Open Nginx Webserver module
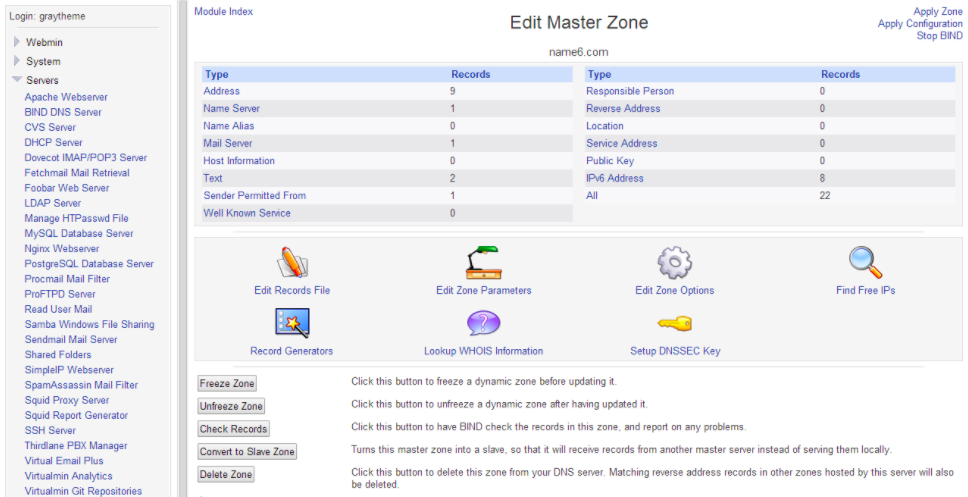 click(62, 248)
